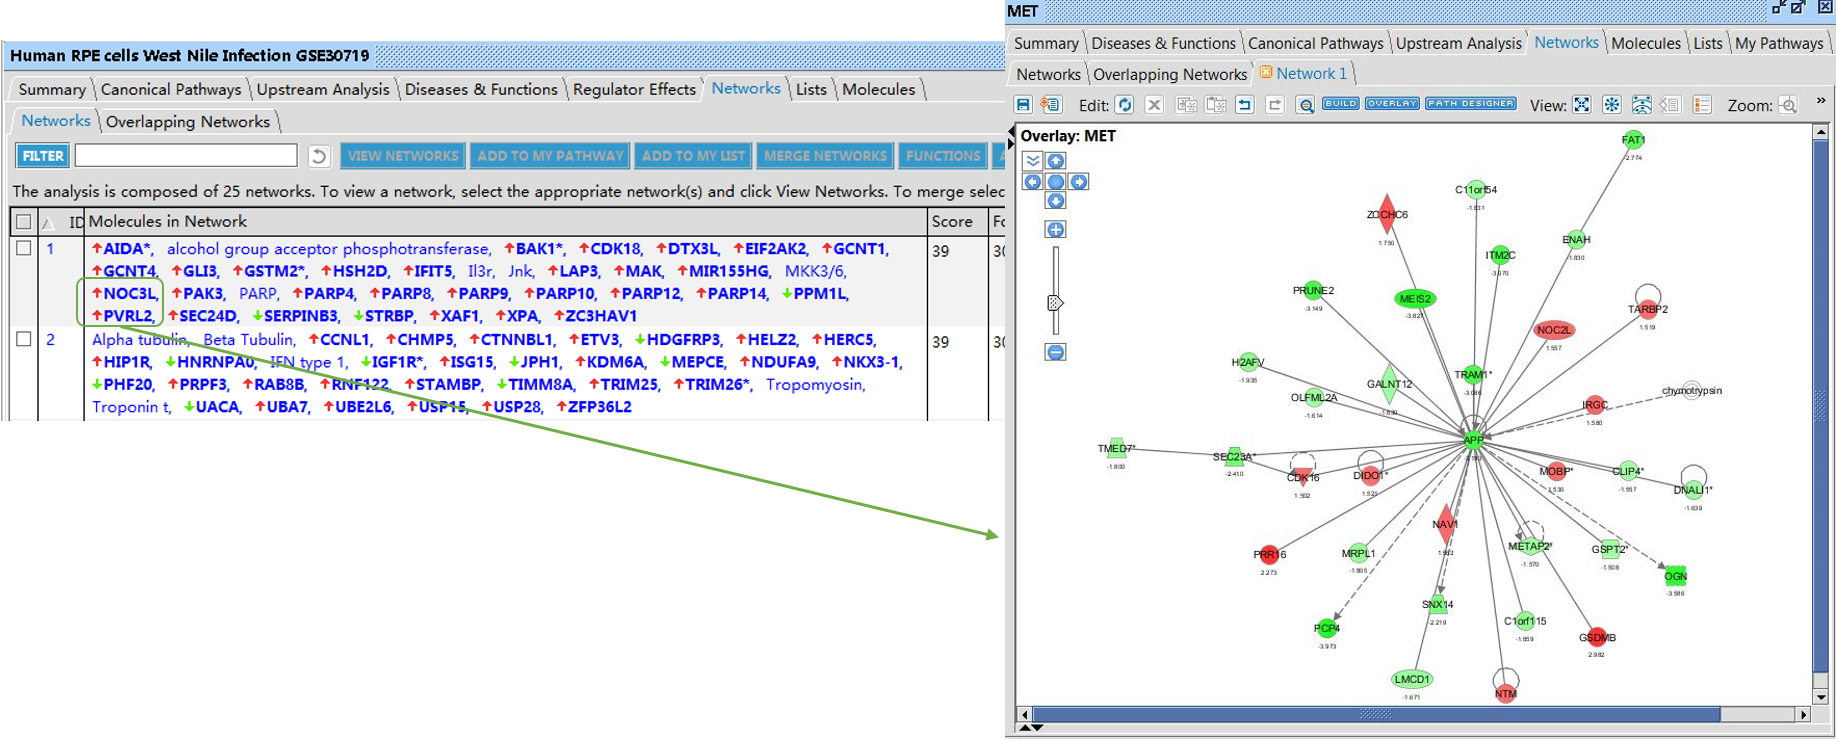Zoom out with the minus button
1836x739 pixels.
1056,352
